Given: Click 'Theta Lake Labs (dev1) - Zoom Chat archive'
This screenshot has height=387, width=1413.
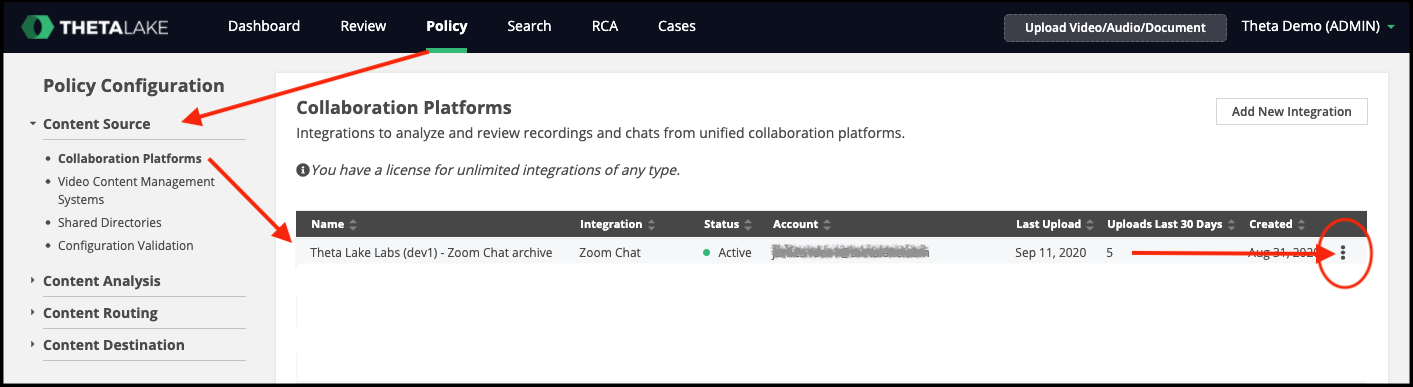Looking at the screenshot, I should point(431,252).
